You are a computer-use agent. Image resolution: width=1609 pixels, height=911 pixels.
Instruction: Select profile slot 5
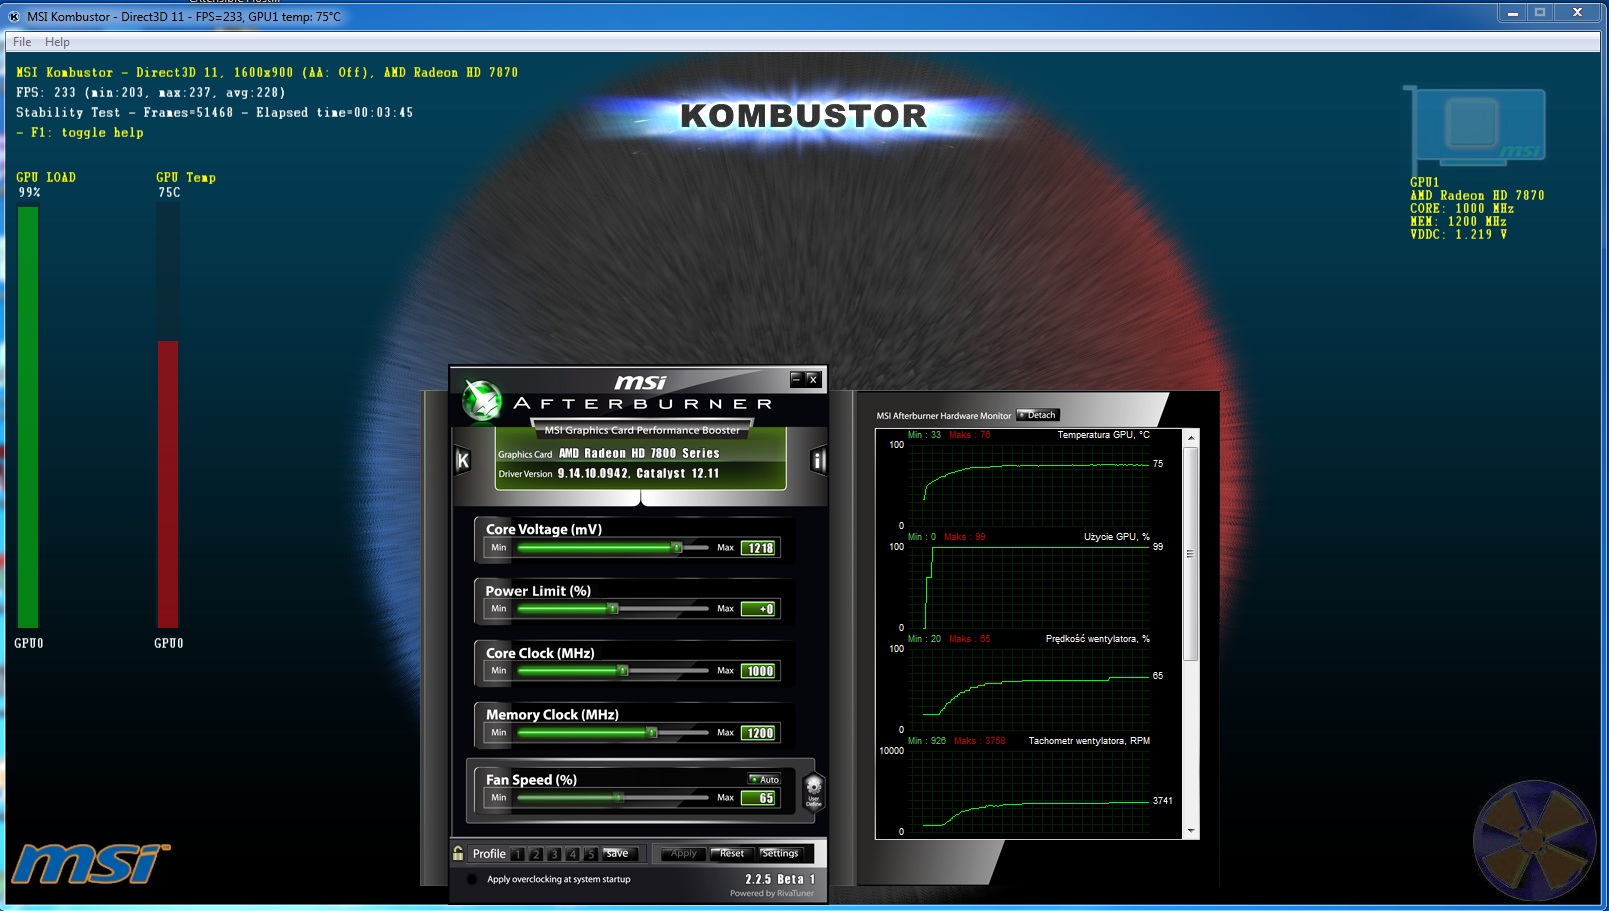point(590,854)
